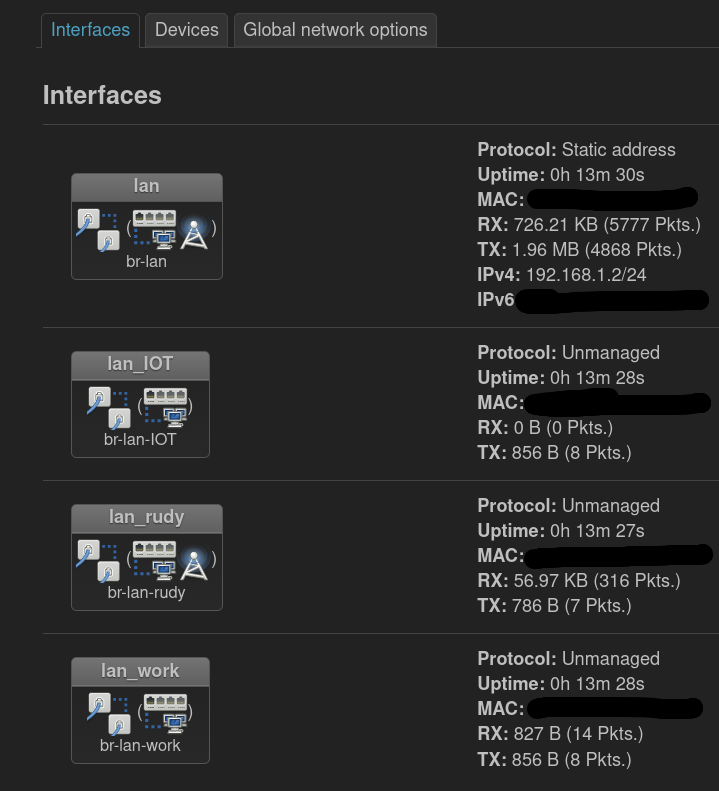Click the br-lan-work device label
The height and width of the screenshot is (791, 719).
click(140, 746)
